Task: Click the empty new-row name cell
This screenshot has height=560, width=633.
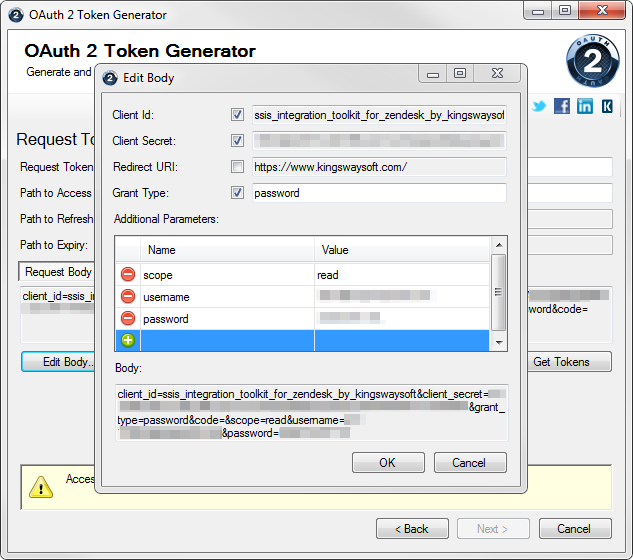Action: tap(227, 340)
